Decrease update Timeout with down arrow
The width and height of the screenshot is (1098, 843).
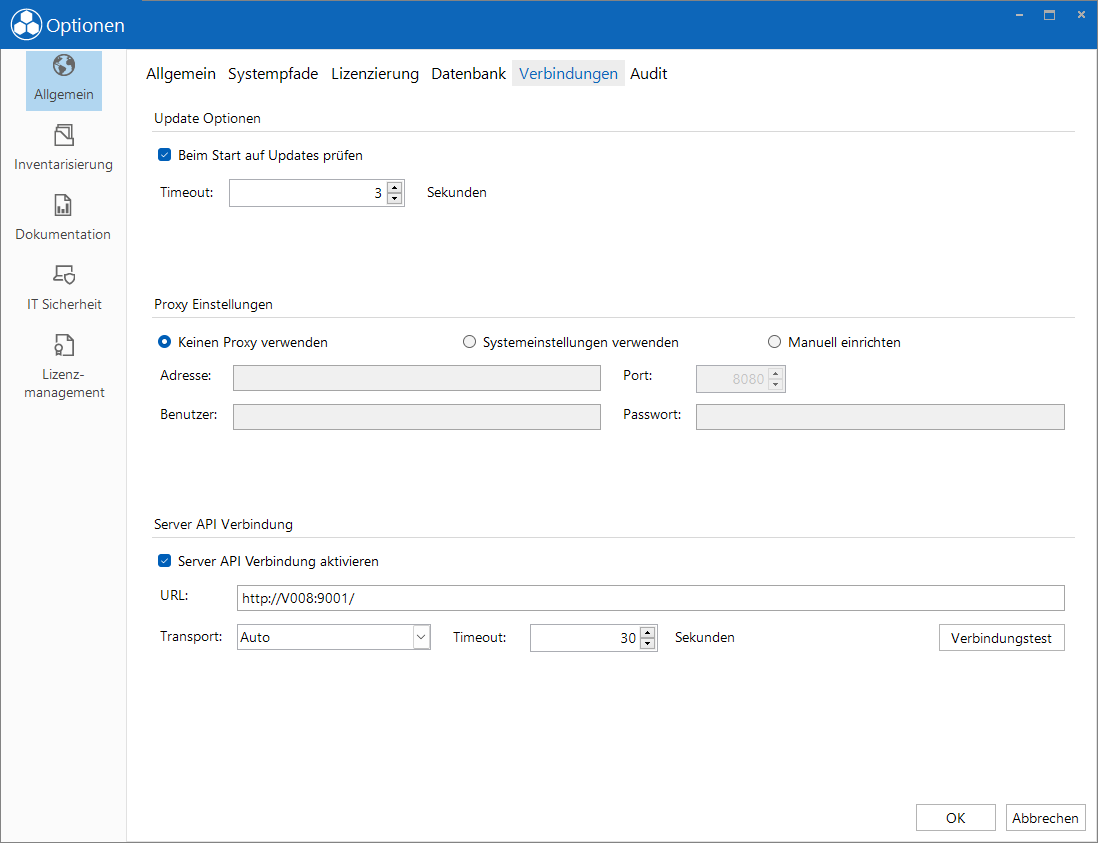pyautogui.click(x=395, y=198)
